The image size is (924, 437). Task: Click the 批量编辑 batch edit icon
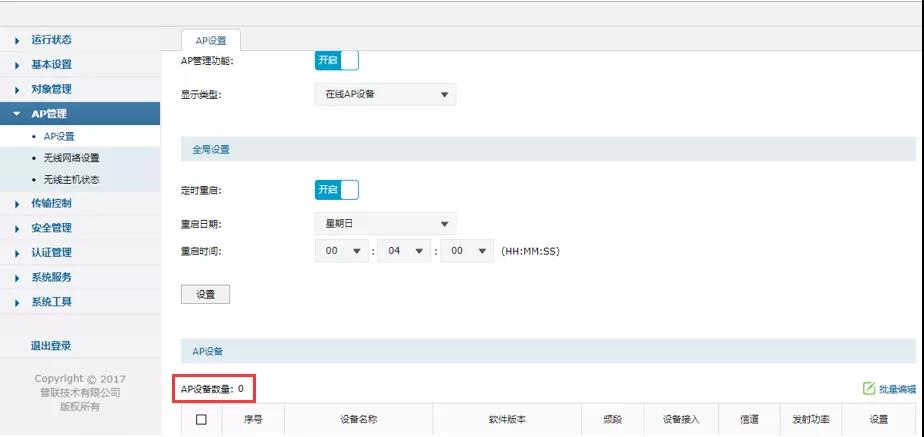(x=869, y=388)
